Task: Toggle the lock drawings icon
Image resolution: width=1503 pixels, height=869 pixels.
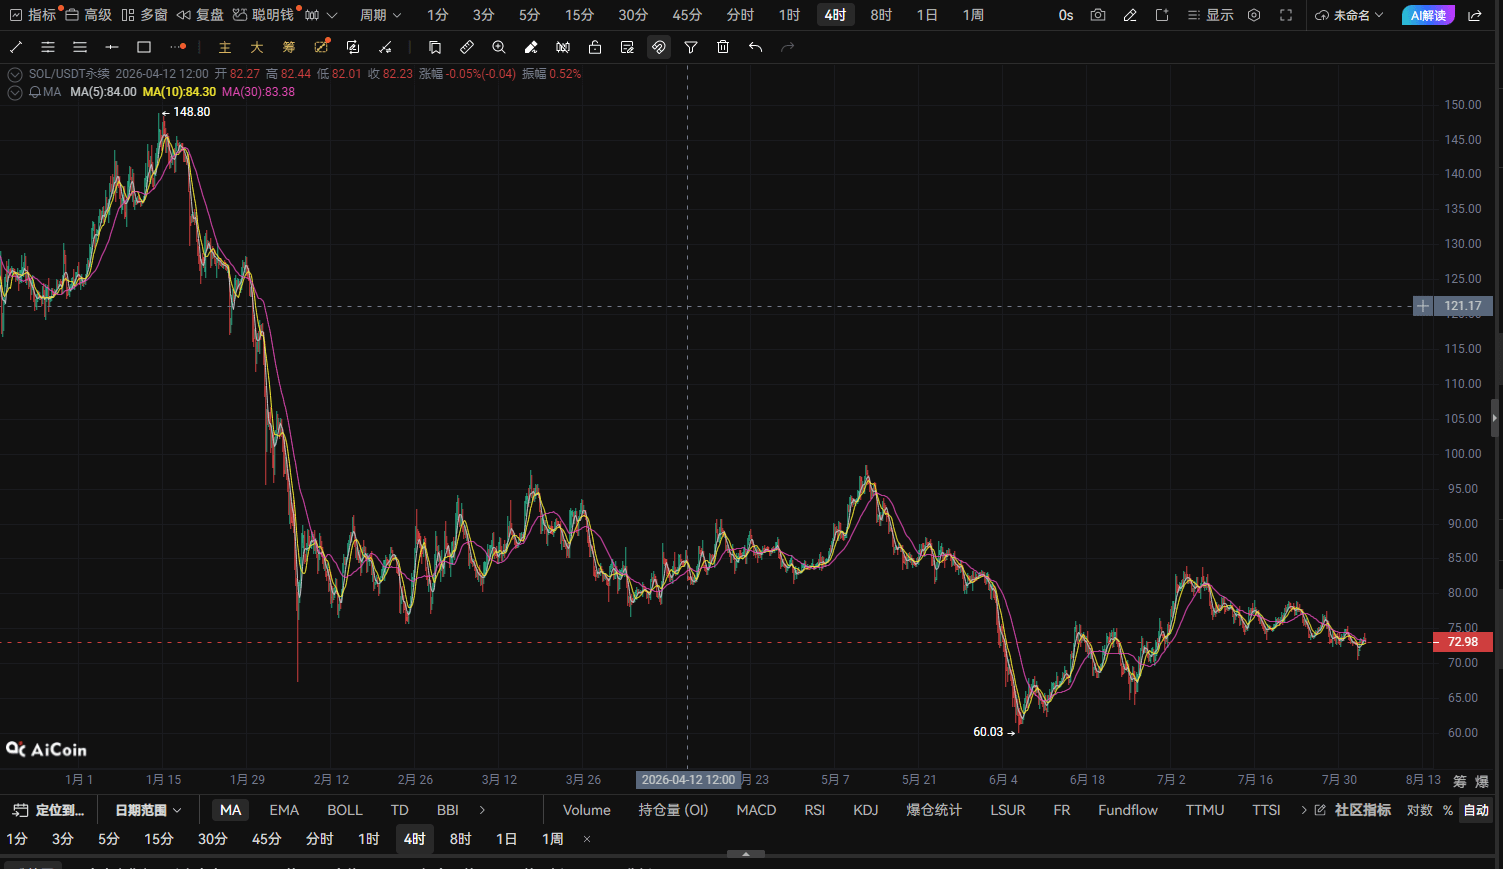Action: [595, 47]
